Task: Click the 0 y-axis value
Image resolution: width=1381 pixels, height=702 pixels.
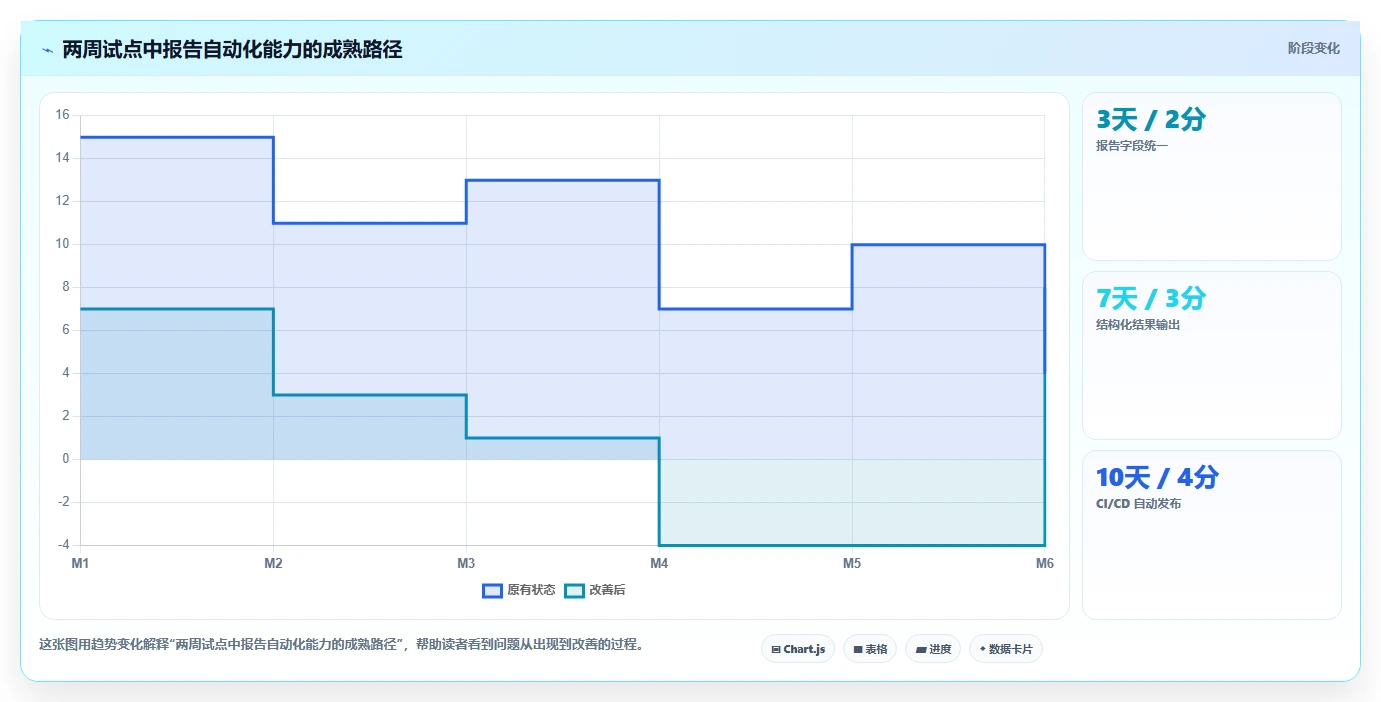Action: 65,459
